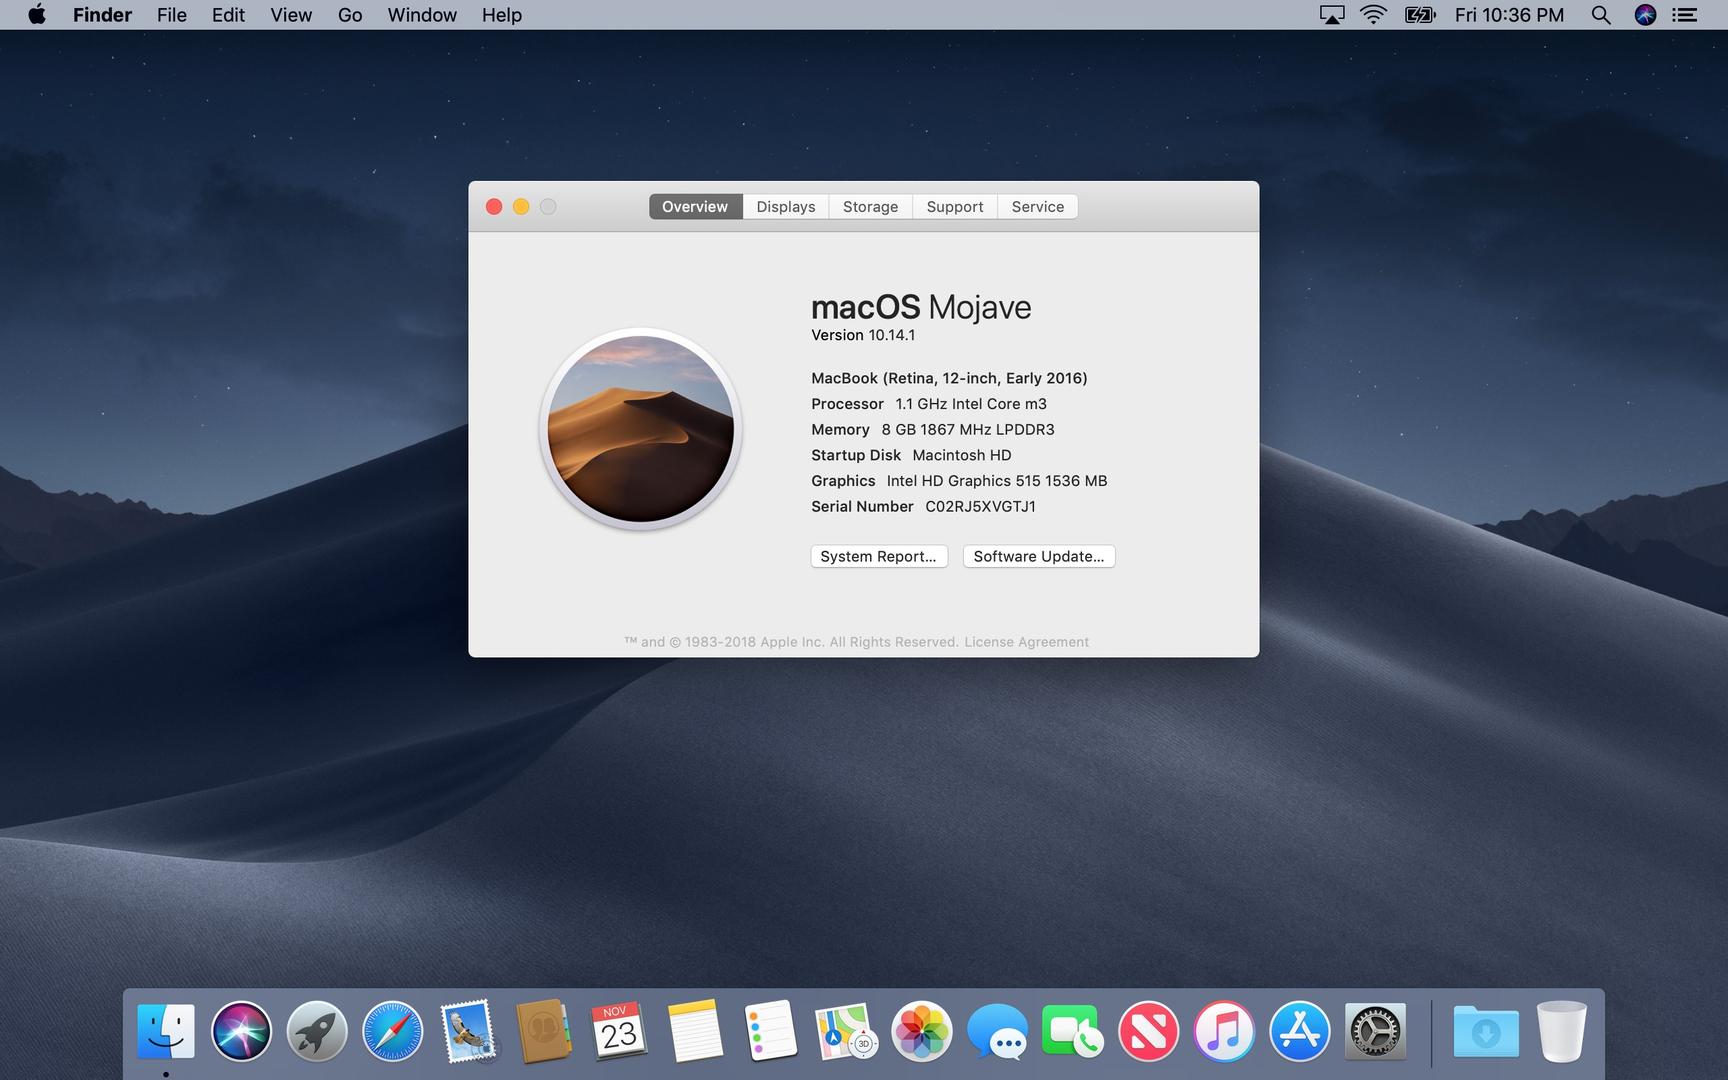
Task: Switch to the Displays tab
Action: (x=786, y=207)
